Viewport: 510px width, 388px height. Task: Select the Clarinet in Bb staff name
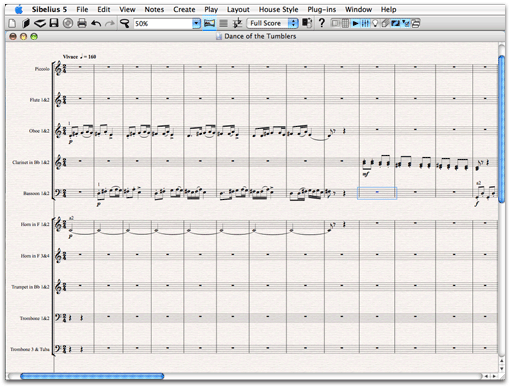[x=31, y=162]
